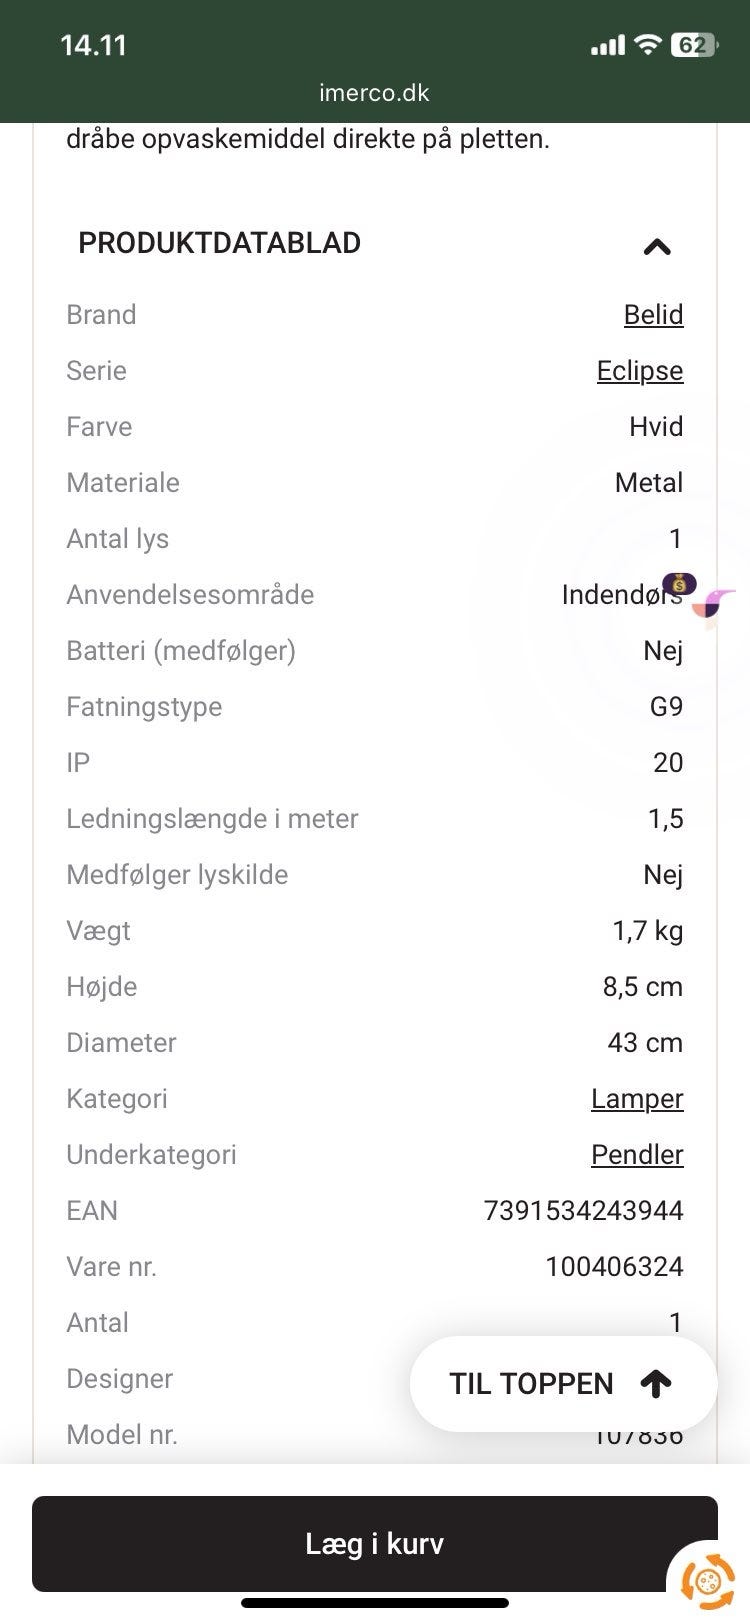Image resolution: width=750 pixels, height=1624 pixels.
Task: Tap the money bag badge icon
Action: coord(680,583)
